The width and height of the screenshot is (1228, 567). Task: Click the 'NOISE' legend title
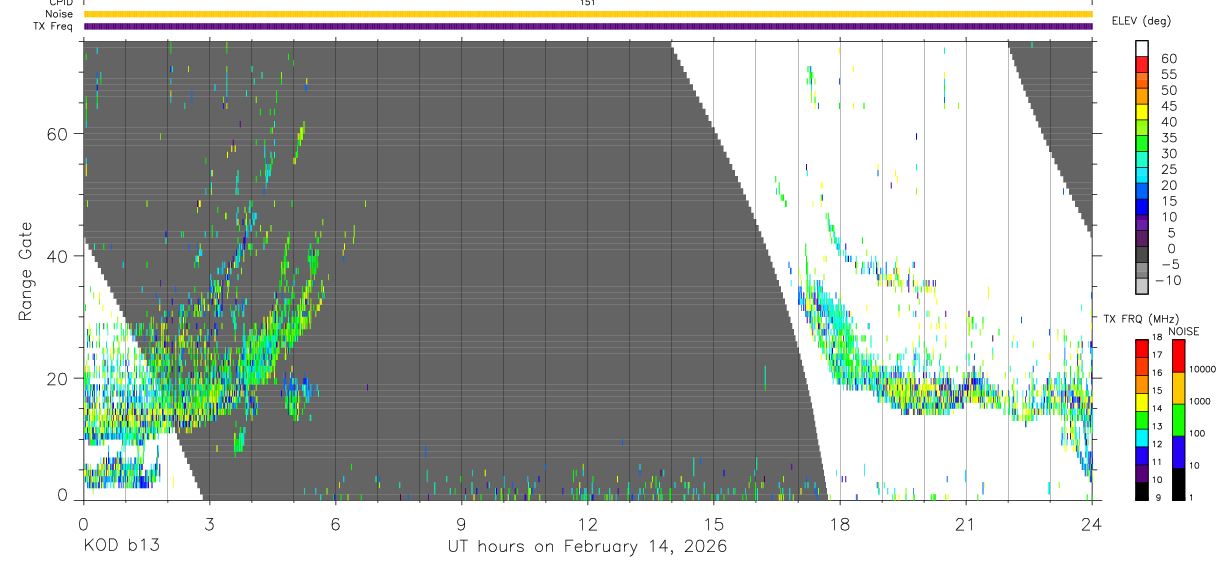(1183, 331)
